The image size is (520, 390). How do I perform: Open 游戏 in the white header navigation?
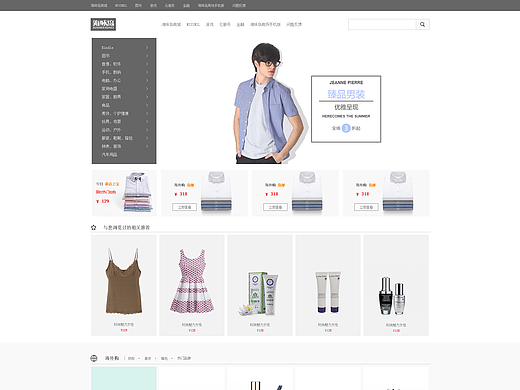210,24
